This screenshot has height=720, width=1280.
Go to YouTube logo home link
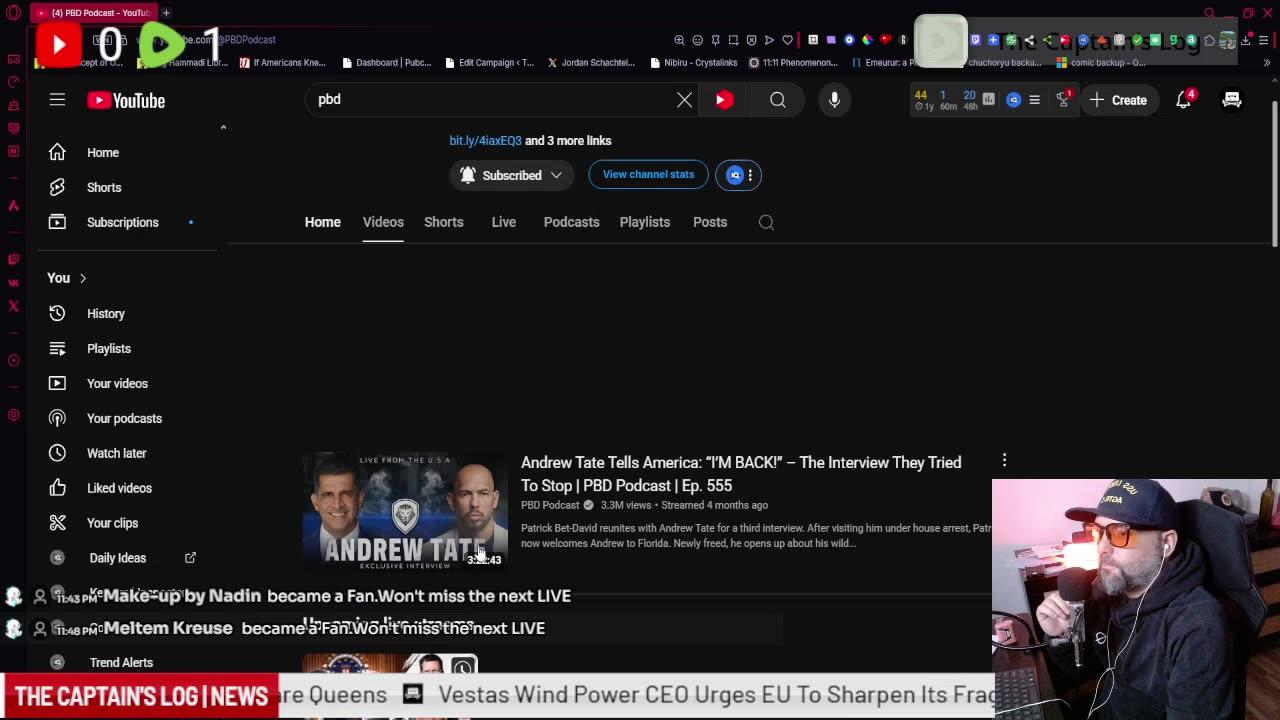click(x=126, y=100)
